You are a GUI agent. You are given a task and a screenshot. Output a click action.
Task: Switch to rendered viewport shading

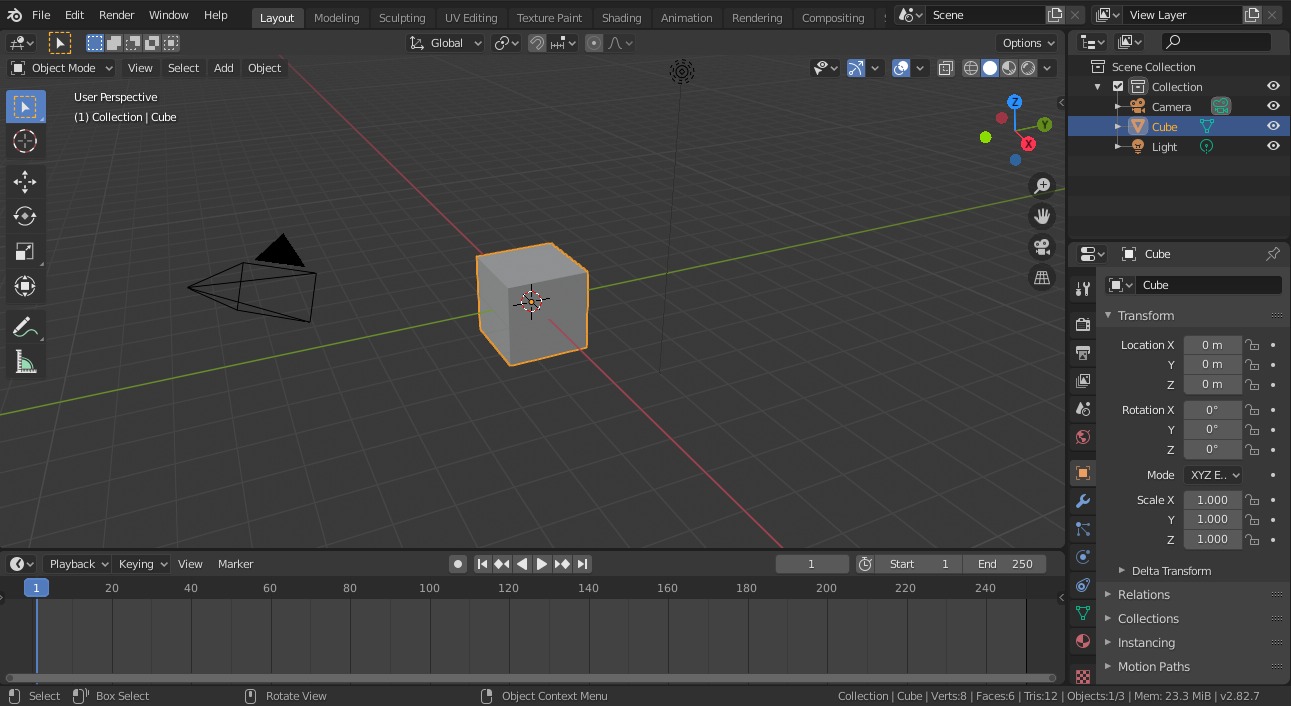(x=1028, y=68)
